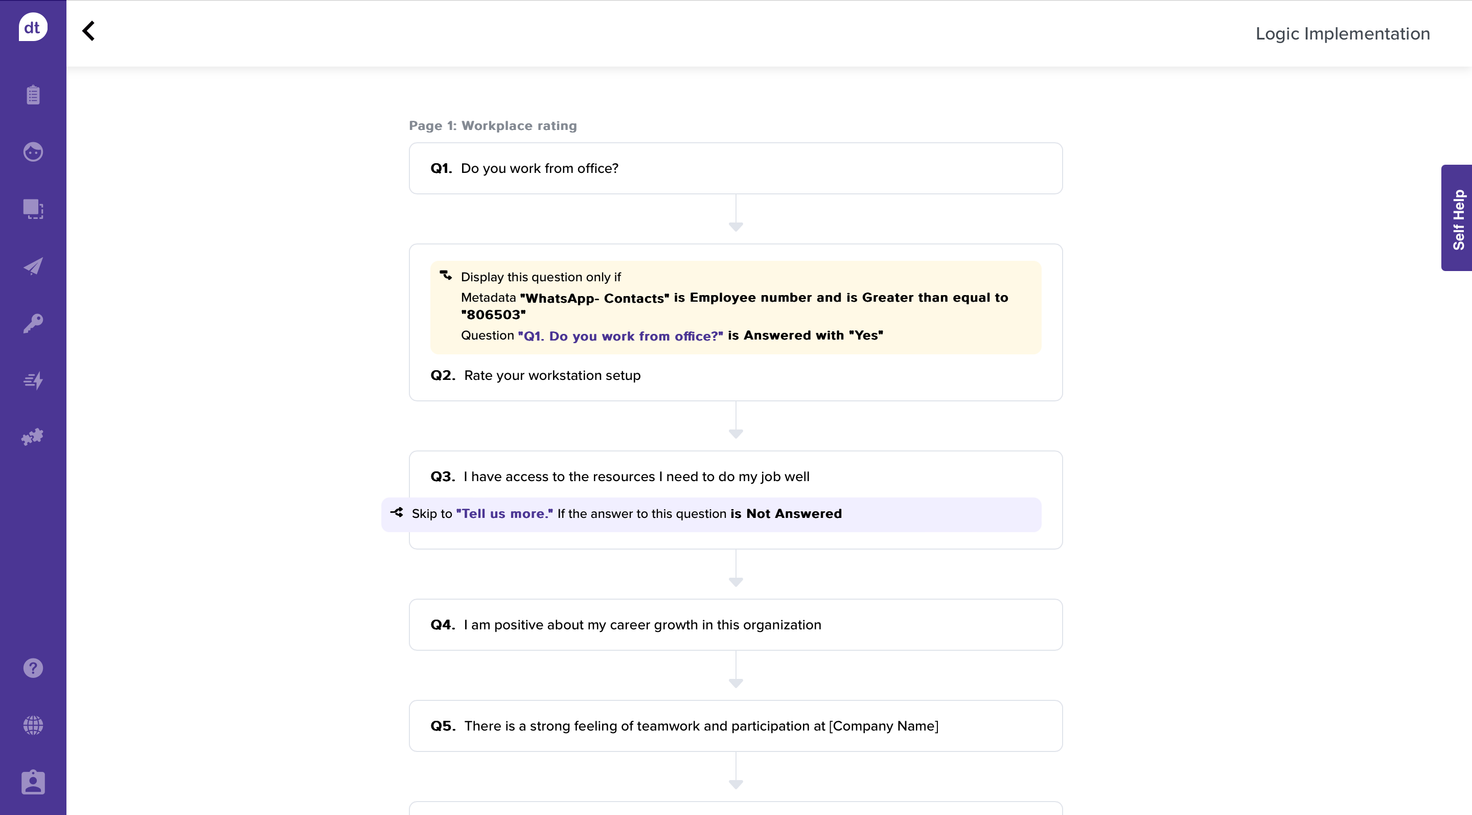
Task: Open the puzzle piece integrations icon
Action: pos(33,437)
